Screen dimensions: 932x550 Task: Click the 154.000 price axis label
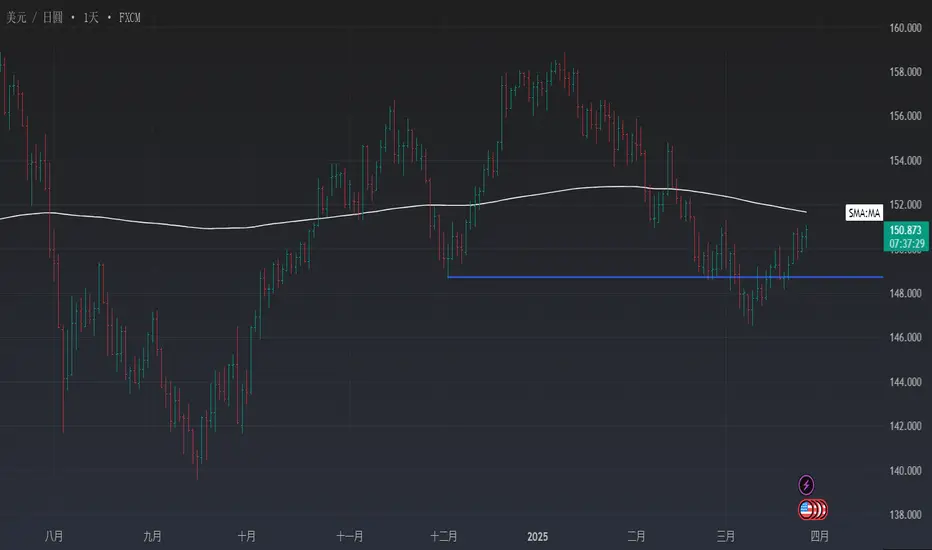point(905,161)
